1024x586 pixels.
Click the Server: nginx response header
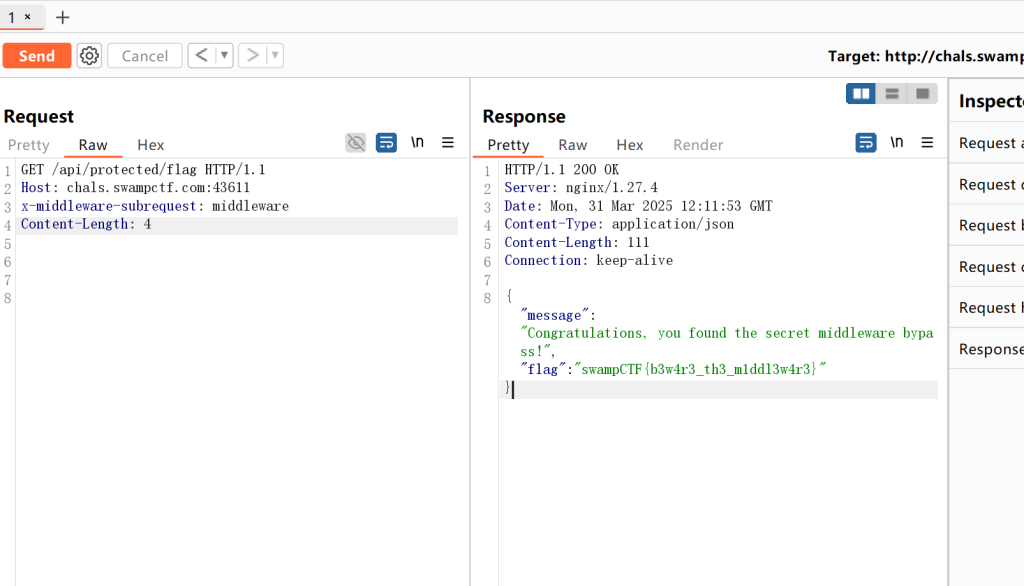click(581, 187)
